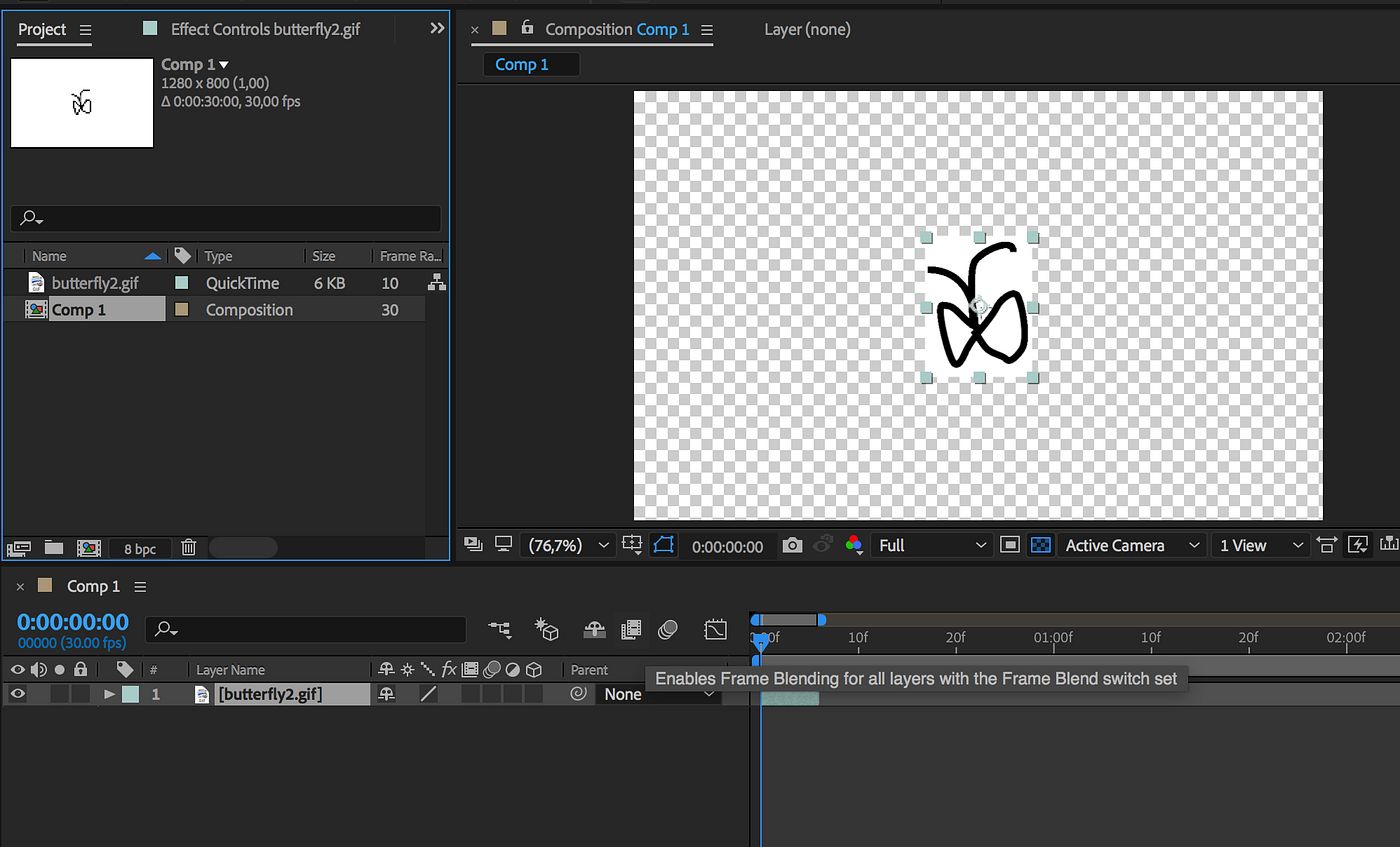Take a snapshot of the composition

click(x=791, y=545)
